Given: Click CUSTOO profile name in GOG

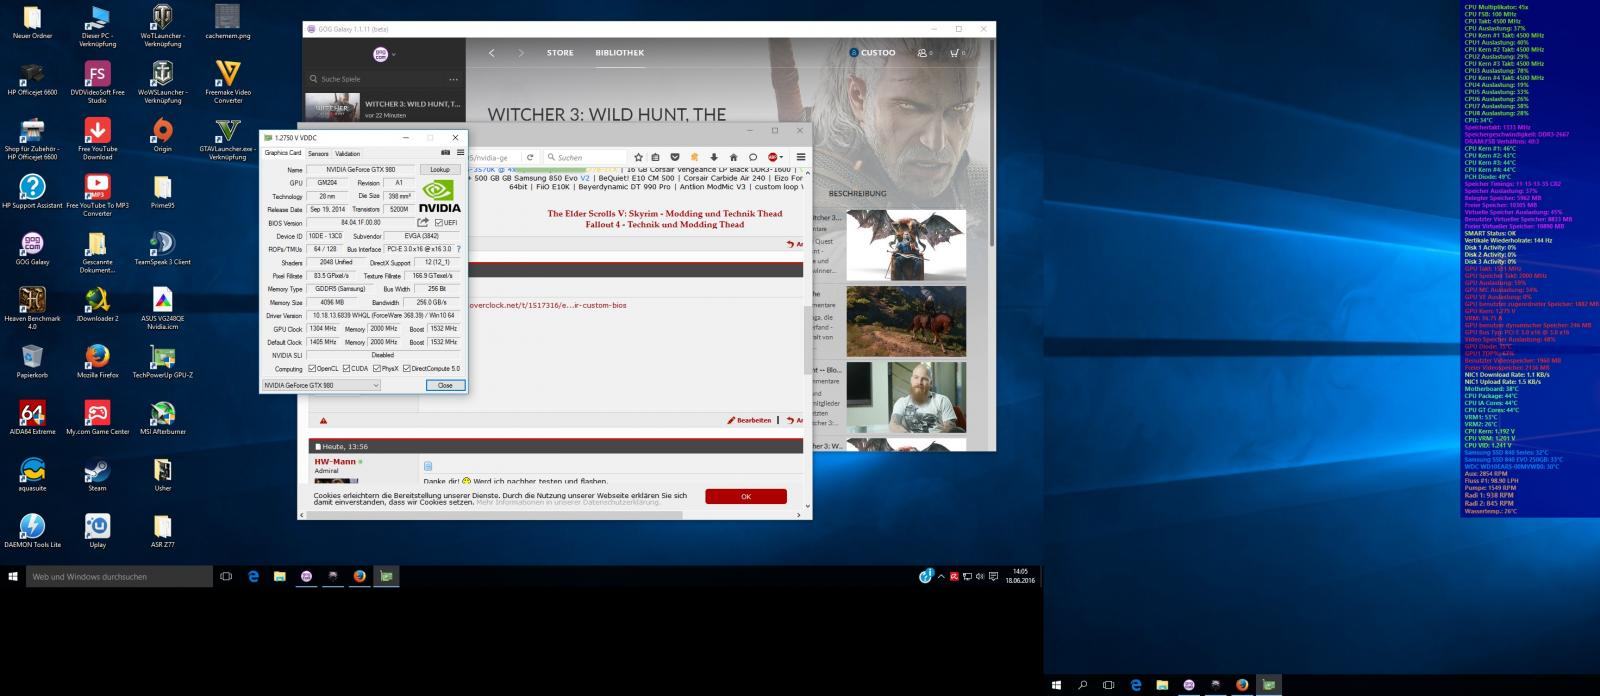Looking at the screenshot, I should [878, 53].
